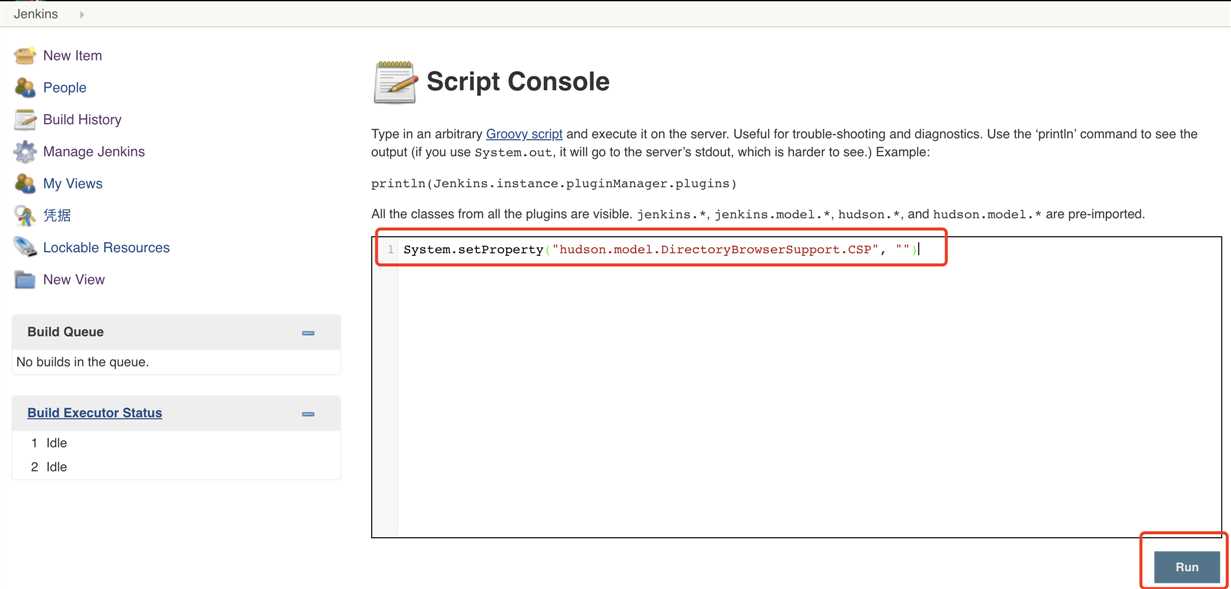
Task: Click the People icon in sidebar
Action: (25, 87)
